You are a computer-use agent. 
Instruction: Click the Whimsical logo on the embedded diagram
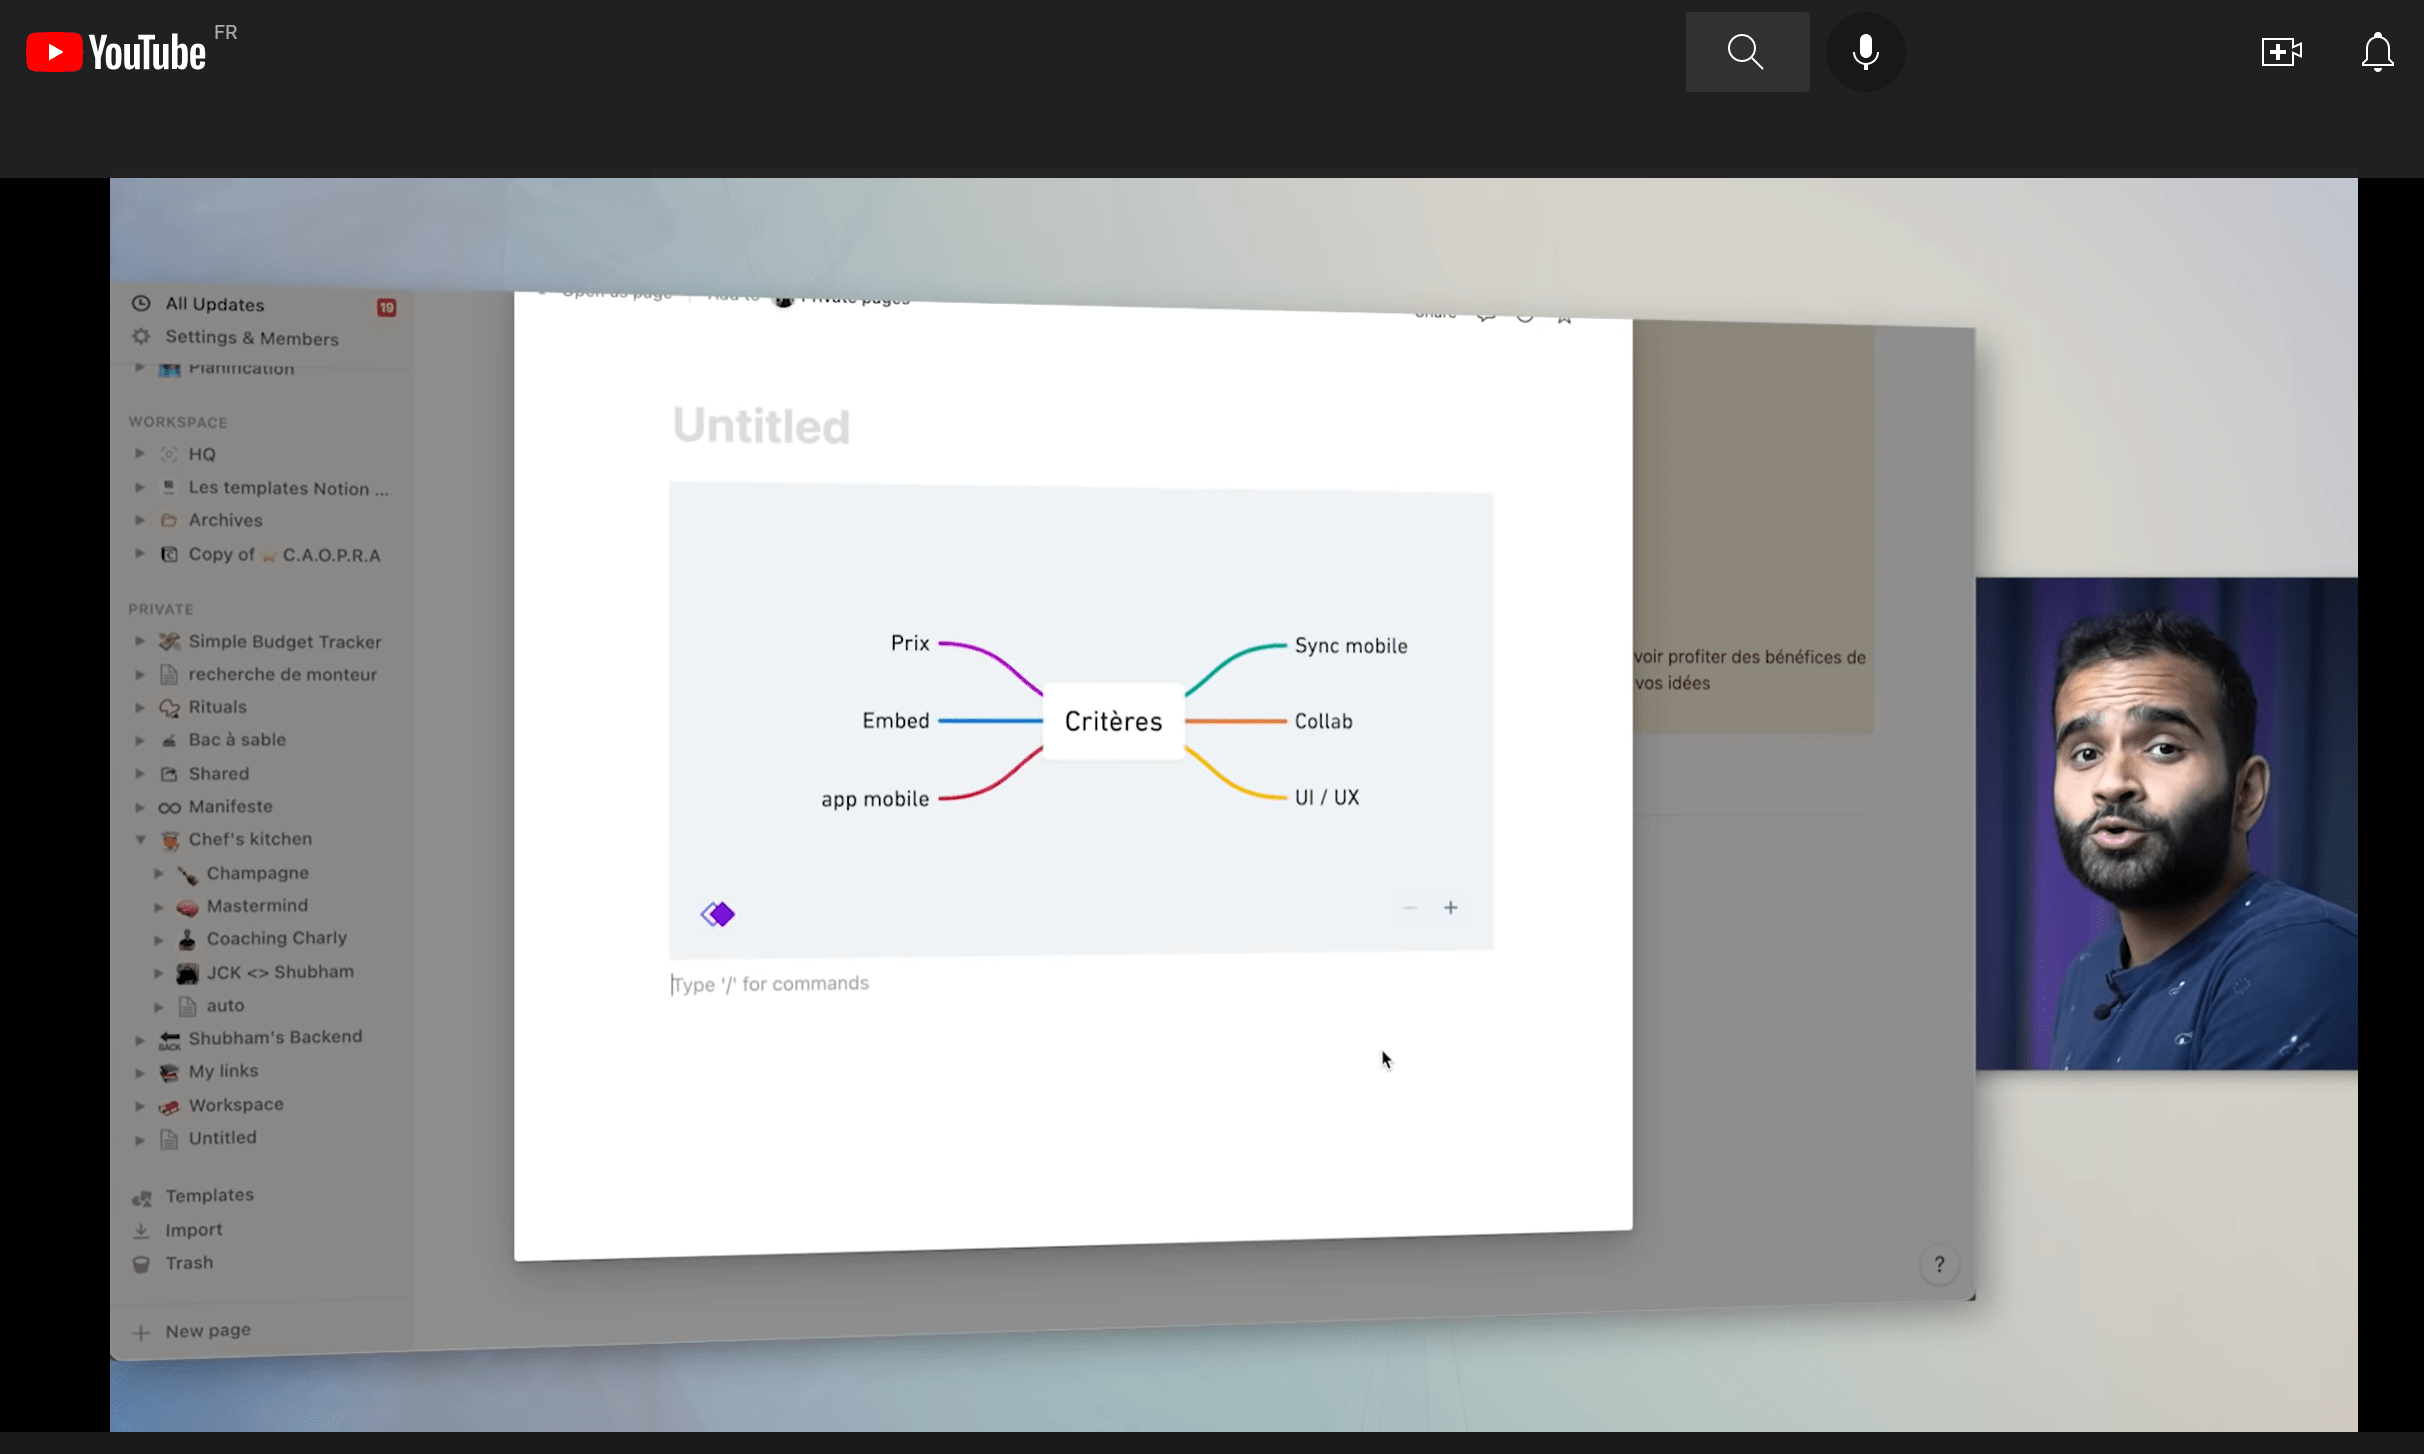pyautogui.click(x=718, y=913)
